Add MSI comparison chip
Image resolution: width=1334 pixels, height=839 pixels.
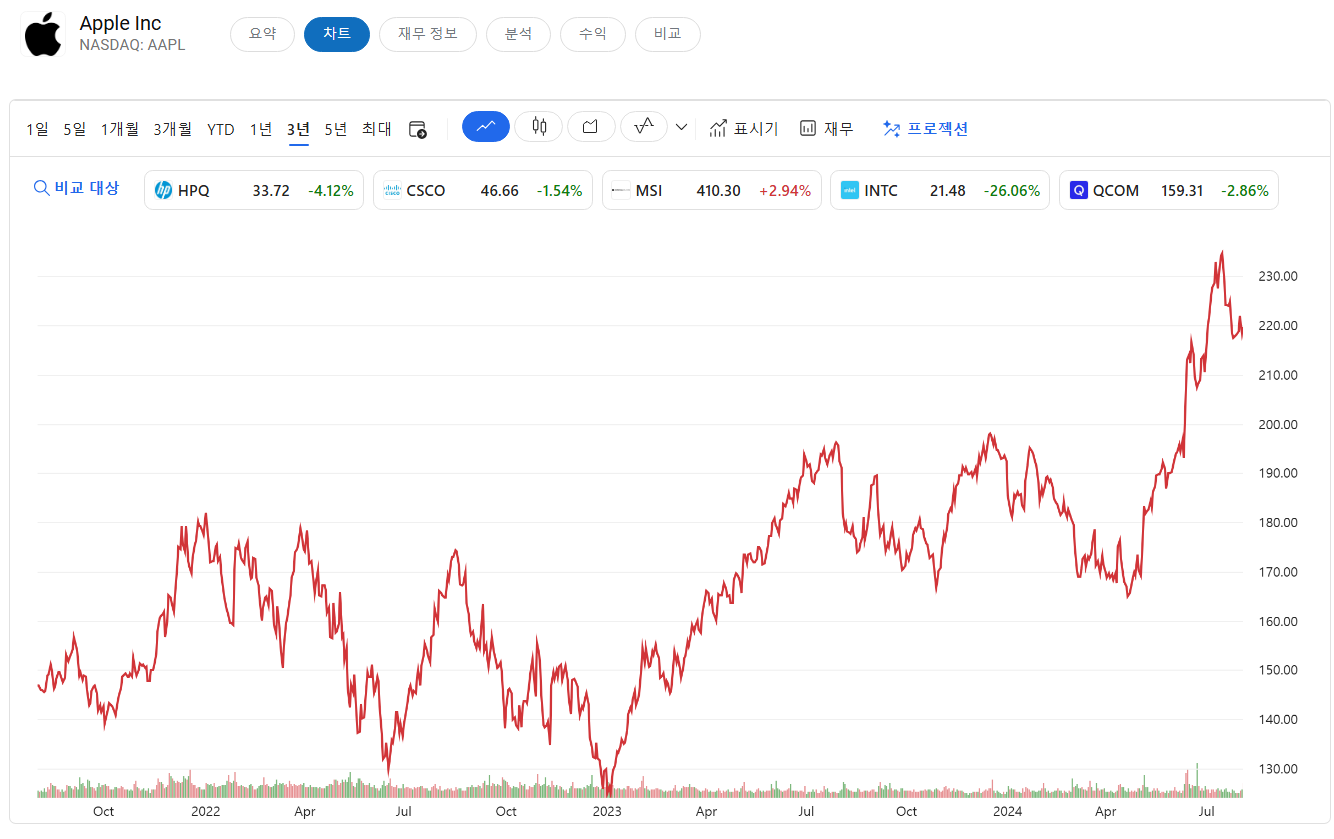click(x=712, y=190)
